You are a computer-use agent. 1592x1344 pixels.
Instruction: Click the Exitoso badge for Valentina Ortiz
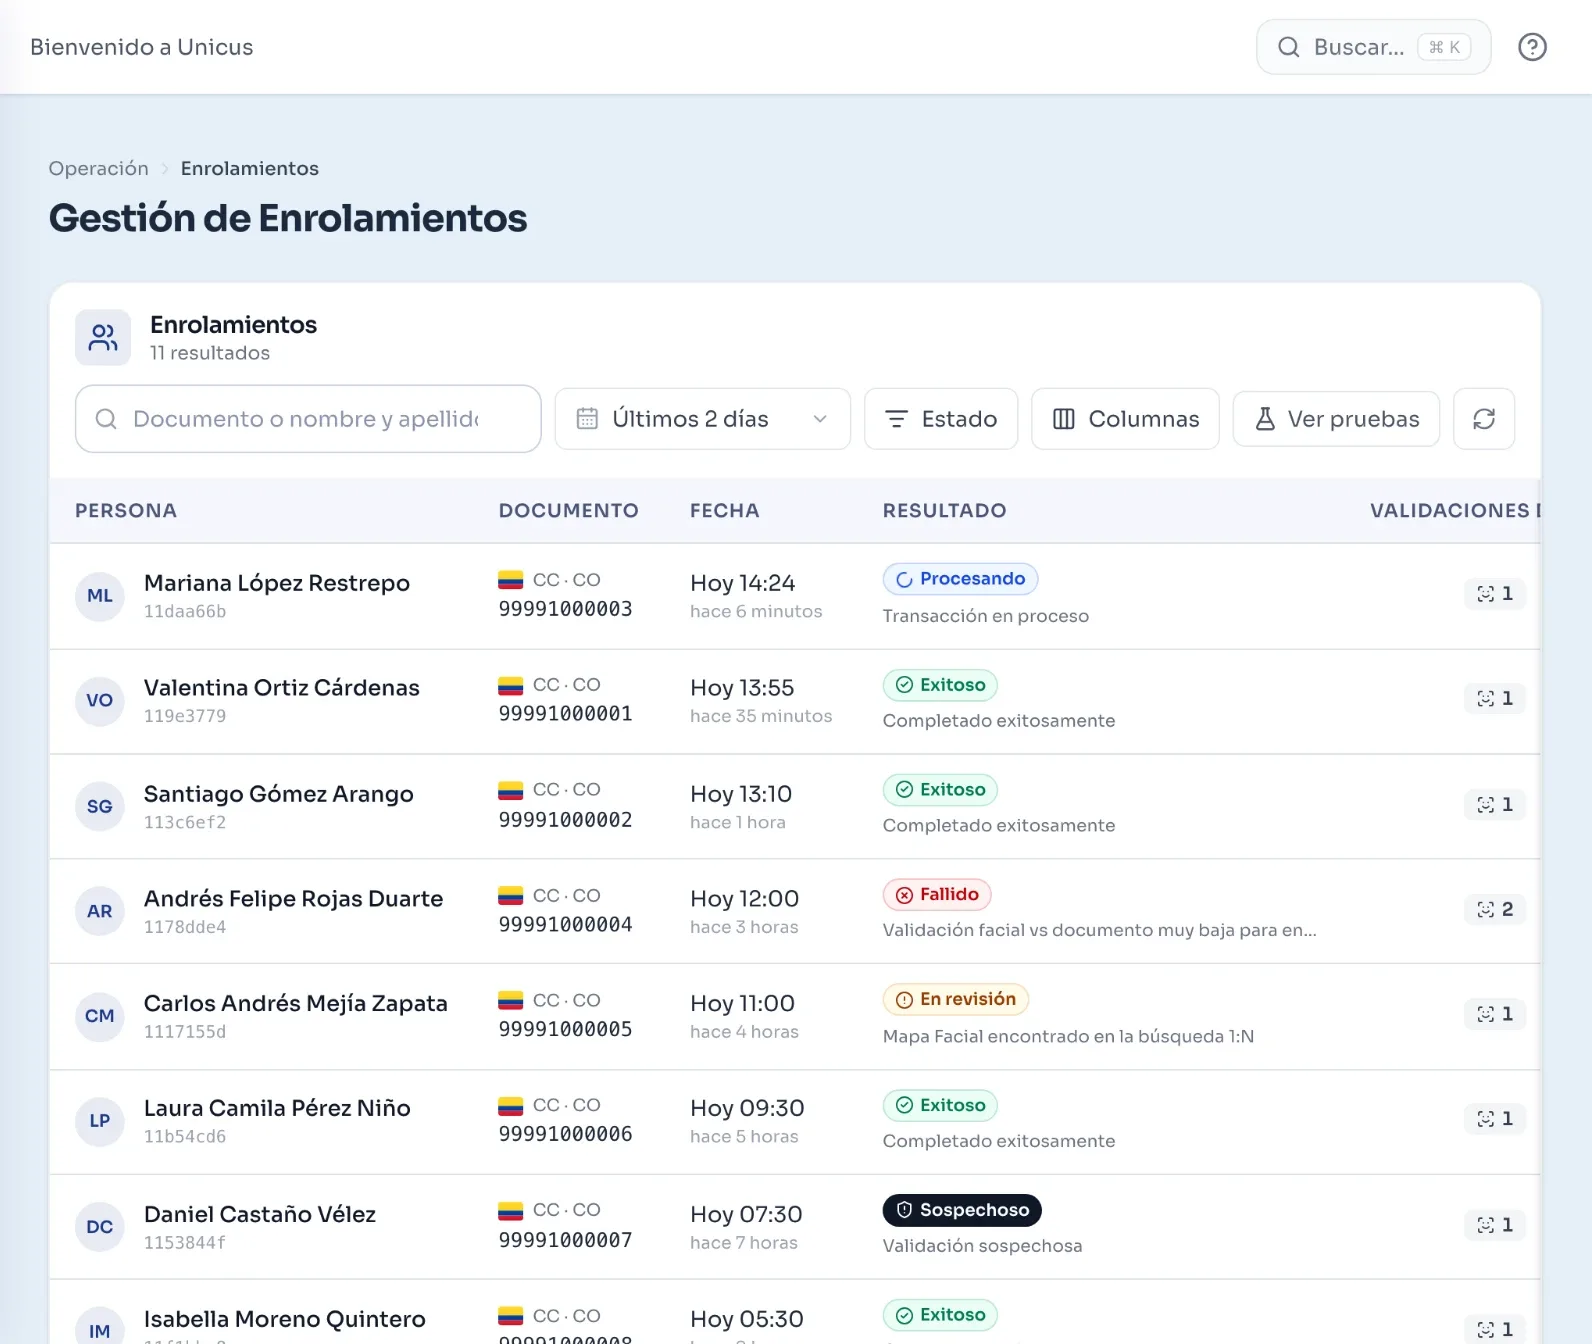pyautogui.click(x=941, y=685)
